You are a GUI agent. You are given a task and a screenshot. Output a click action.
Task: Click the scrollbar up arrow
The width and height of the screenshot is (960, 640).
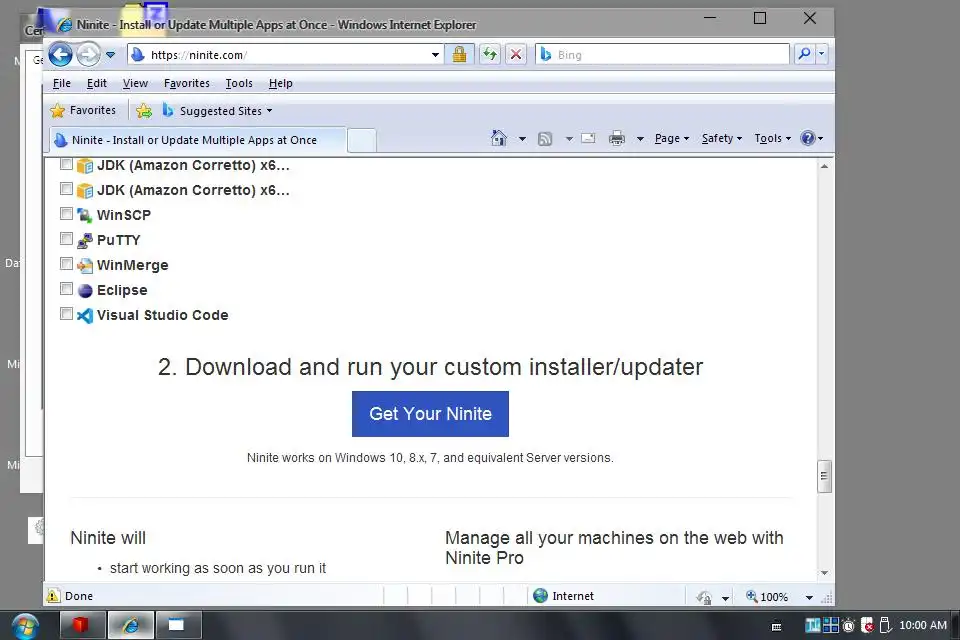824,166
